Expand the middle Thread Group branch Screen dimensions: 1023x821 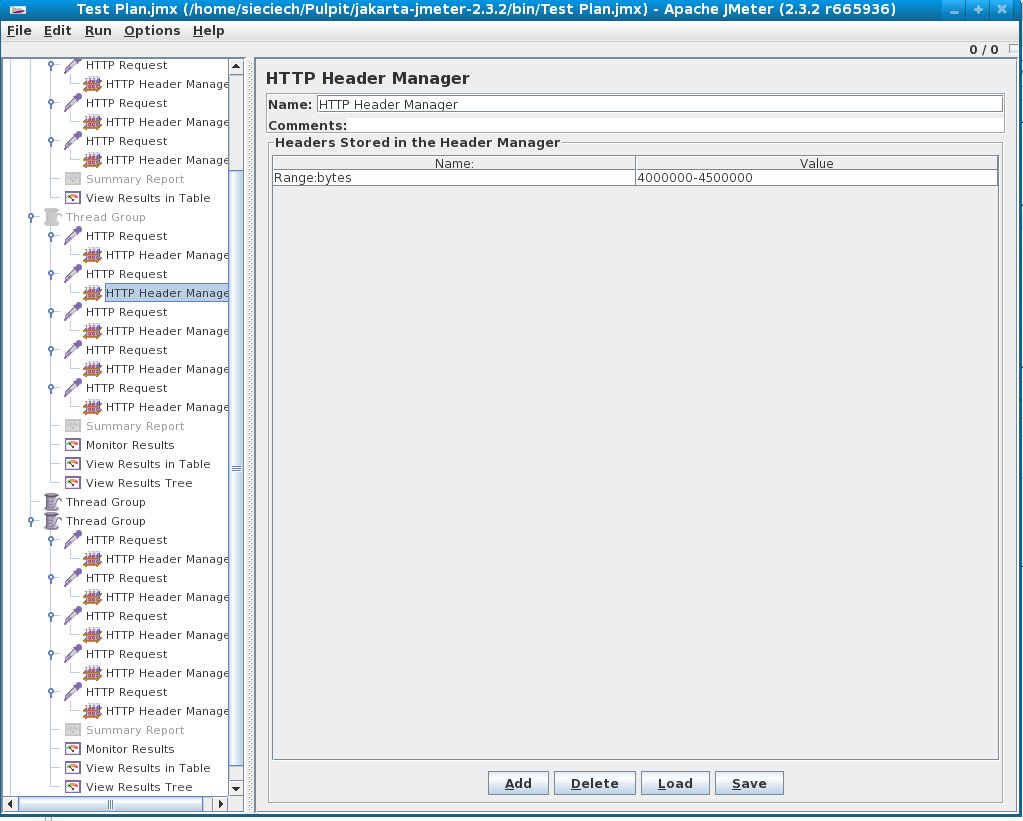click(32, 502)
